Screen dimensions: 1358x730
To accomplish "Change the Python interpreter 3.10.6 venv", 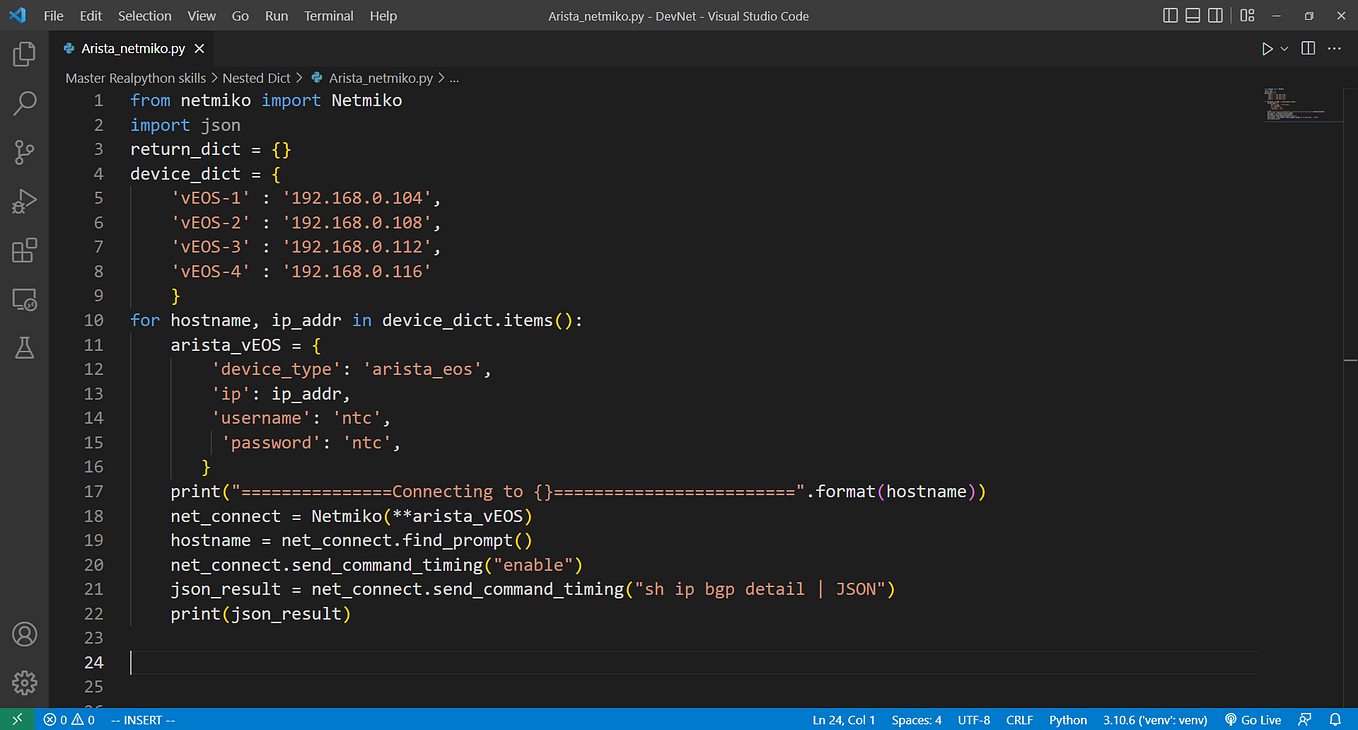I will pos(1155,719).
